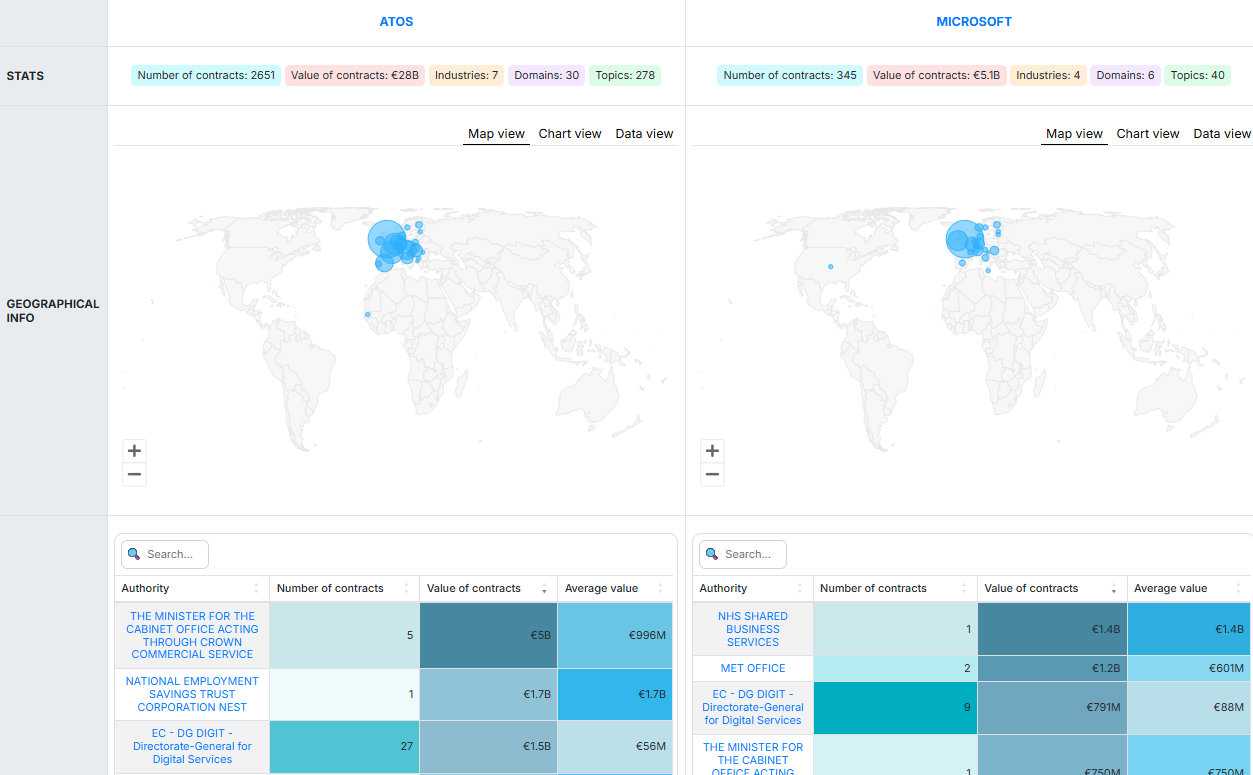Click 'Domains: 30' badge
Image resolution: width=1253 pixels, height=775 pixels.
(547, 75)
